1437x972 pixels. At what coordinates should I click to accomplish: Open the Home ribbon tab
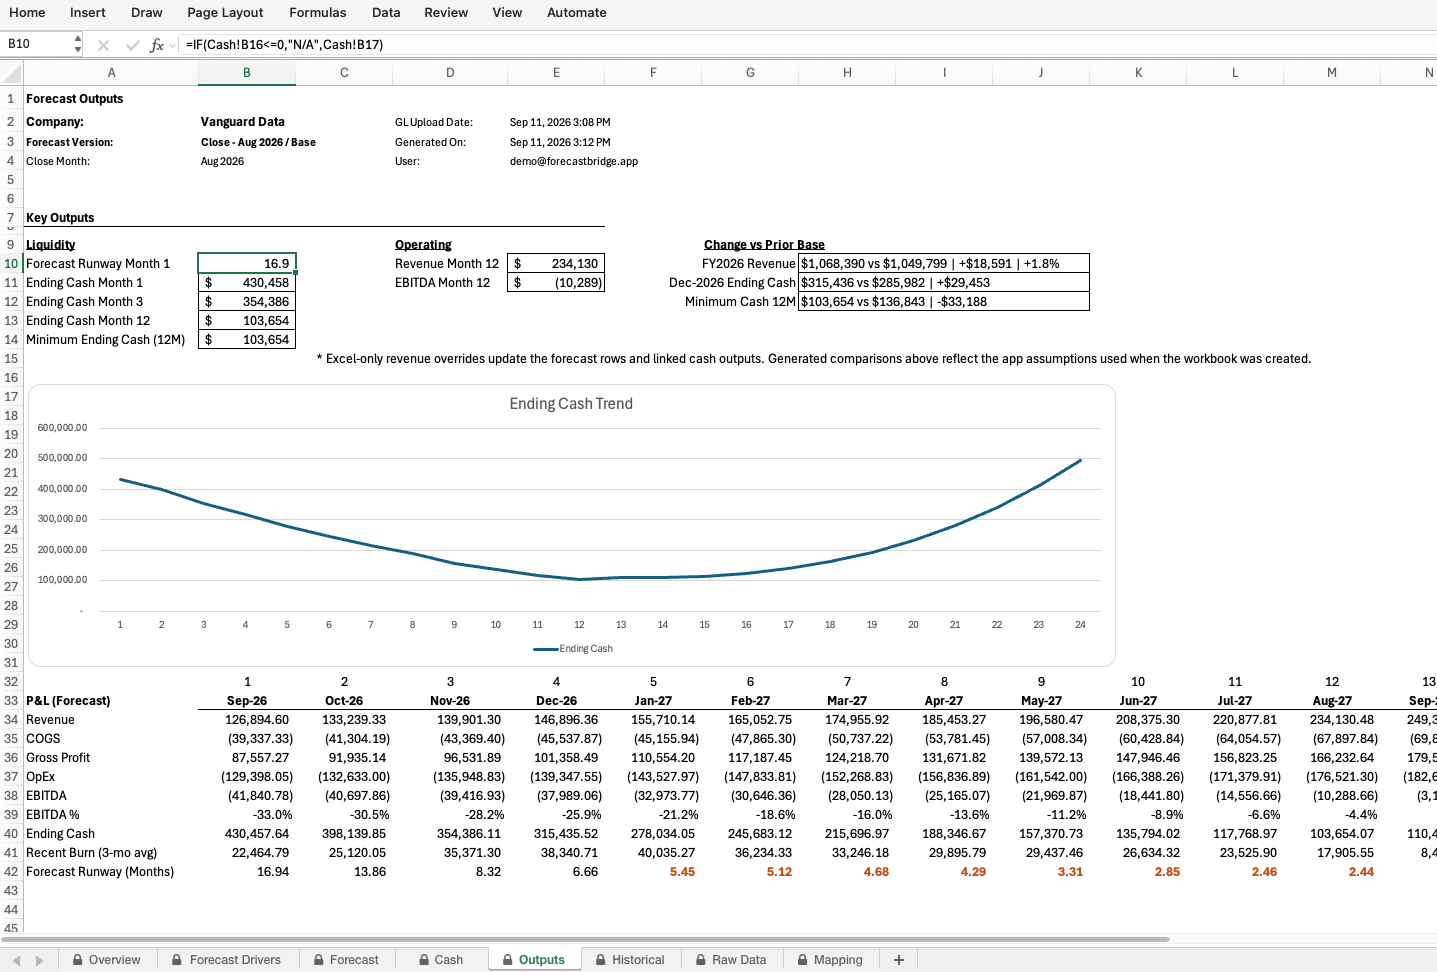coord(27,13)
